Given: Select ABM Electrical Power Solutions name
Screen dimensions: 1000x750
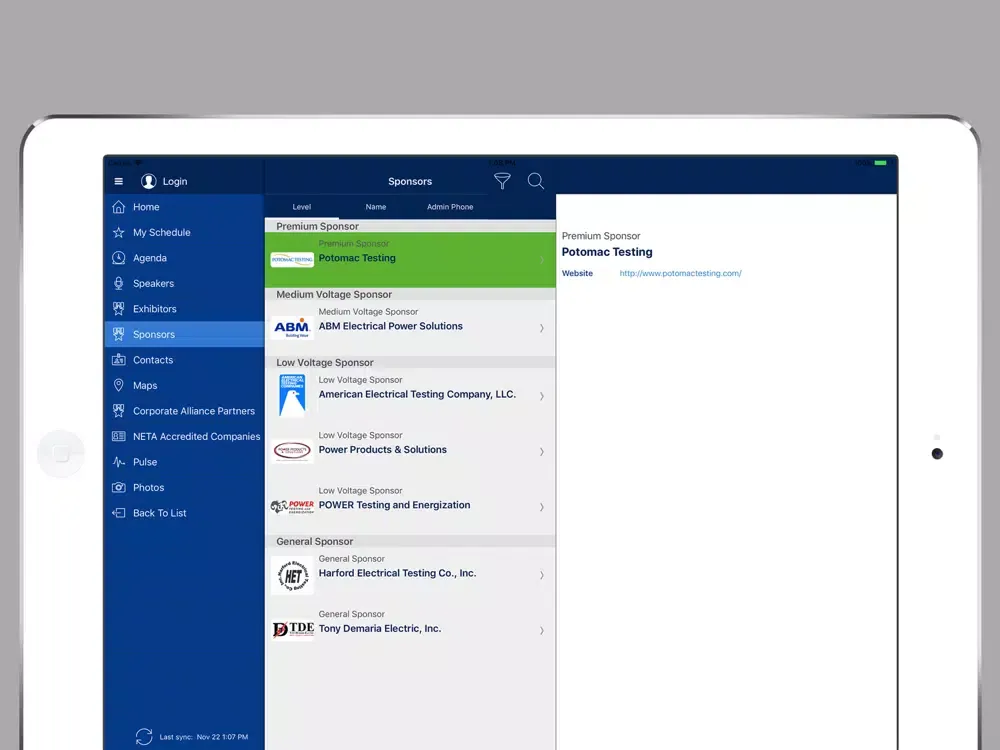Looking at the screenshot, I should (391, 326).
